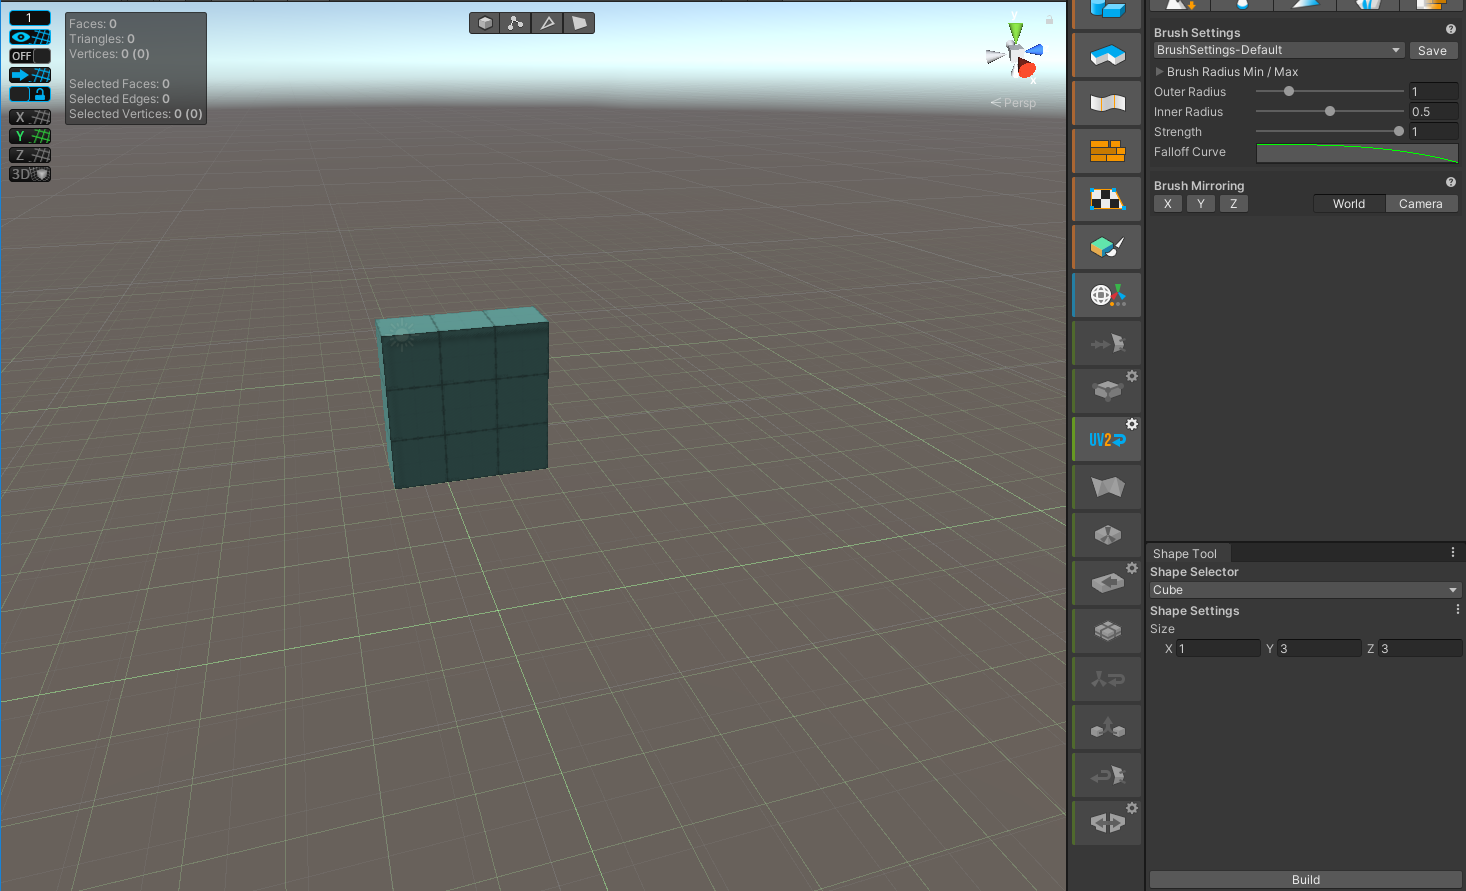Enable X axis brush mirroring
Screen dimensions: 1466x891
1167,203
